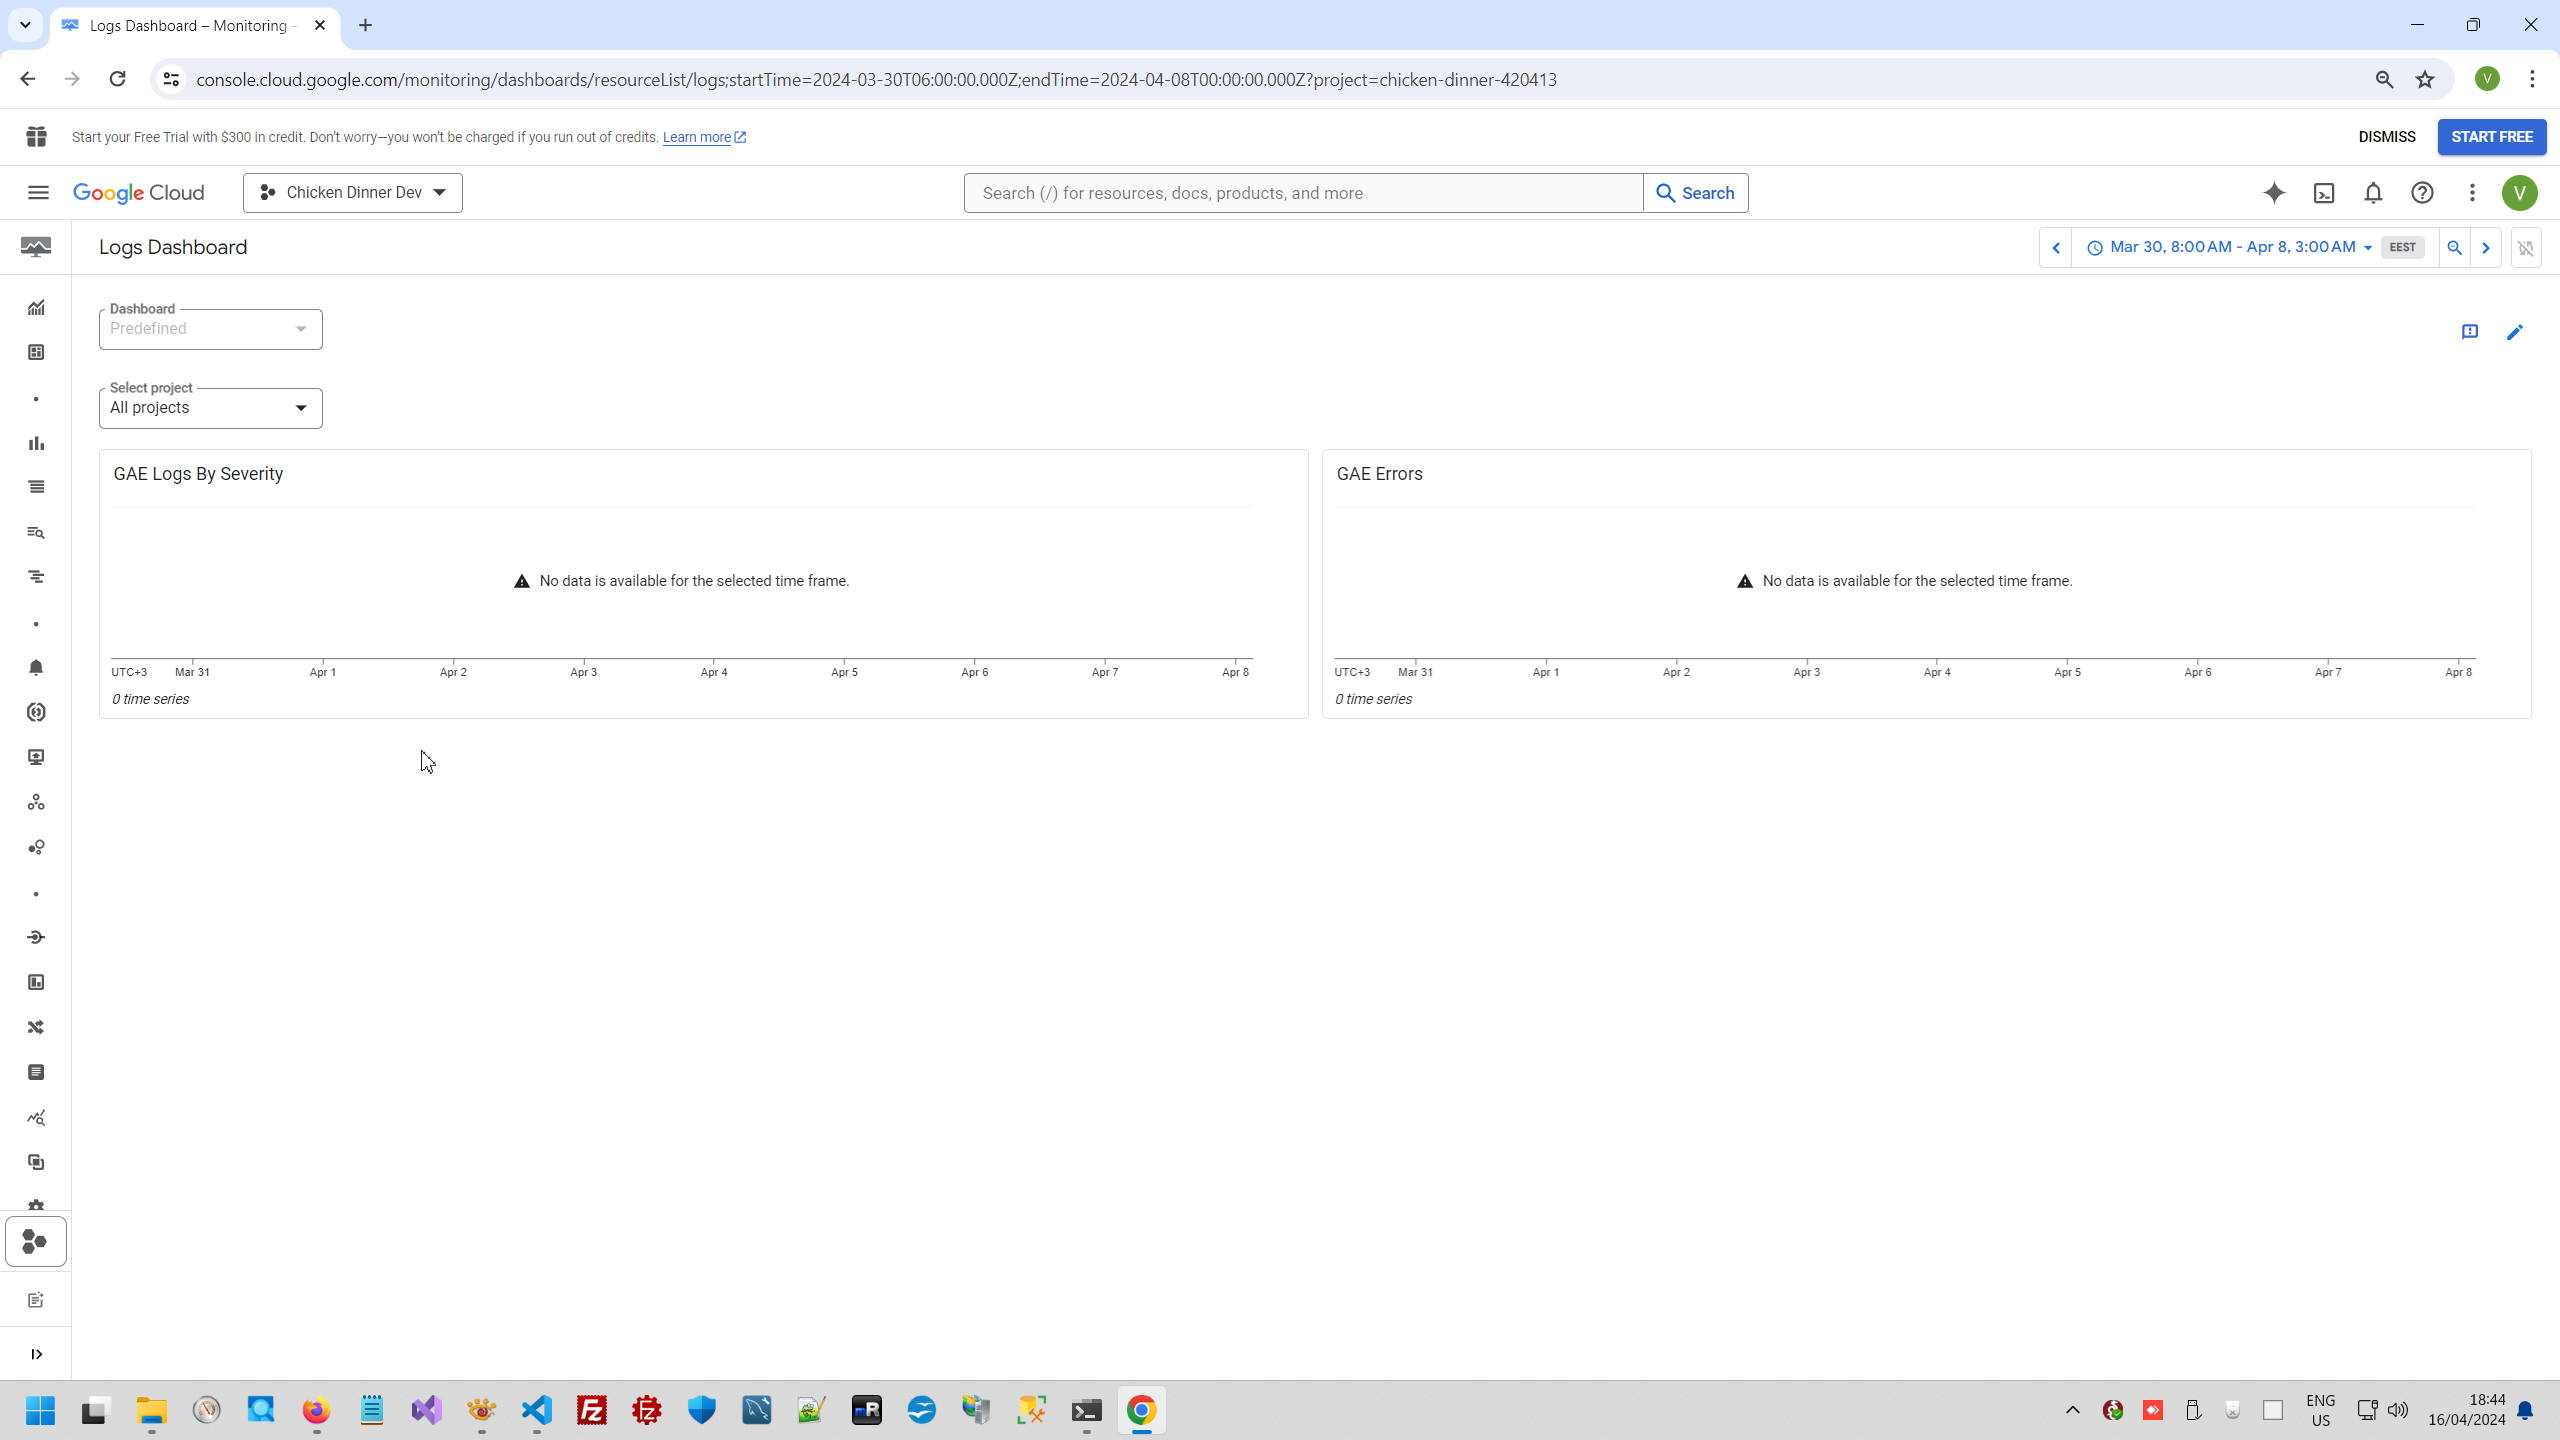Click the send feedback icon
Screen dimensions: 2560x1440
2470,332
